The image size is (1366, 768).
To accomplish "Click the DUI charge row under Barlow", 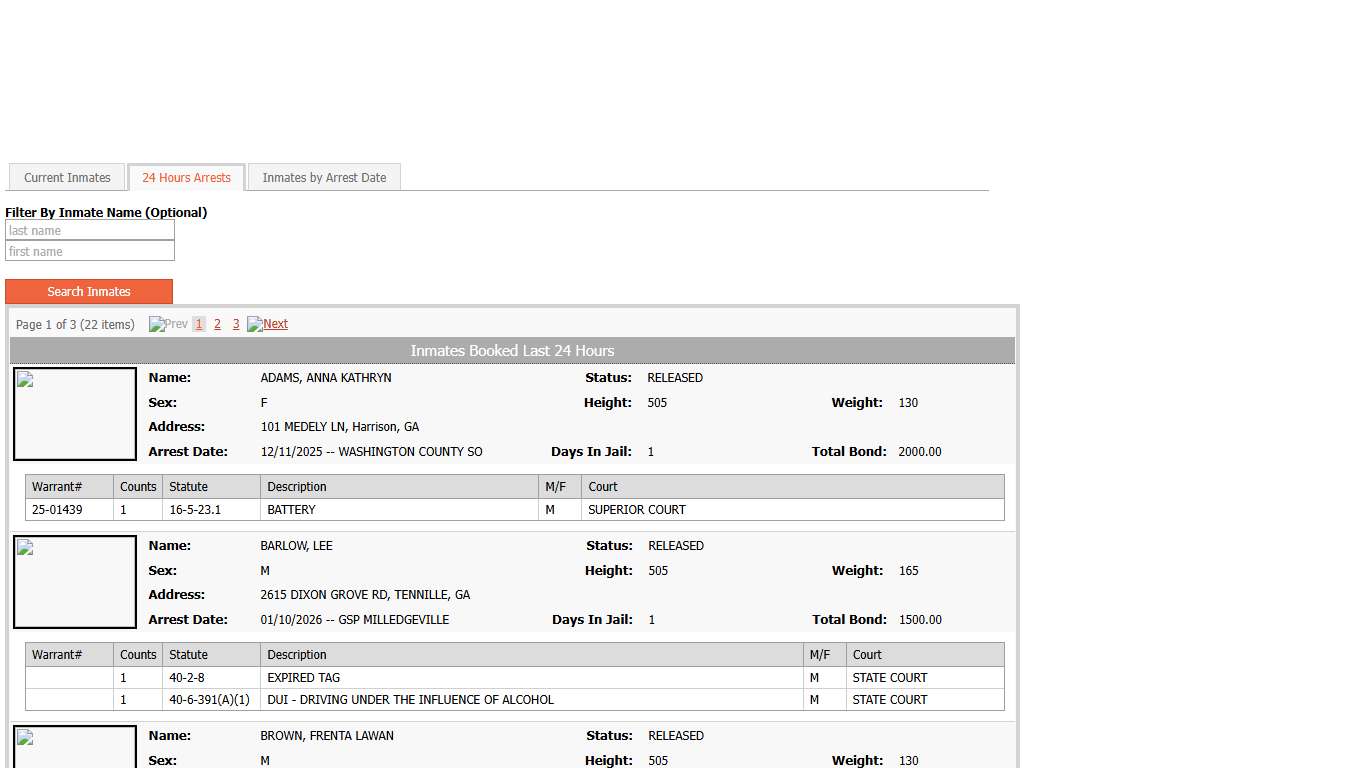I will coord(410,699).
